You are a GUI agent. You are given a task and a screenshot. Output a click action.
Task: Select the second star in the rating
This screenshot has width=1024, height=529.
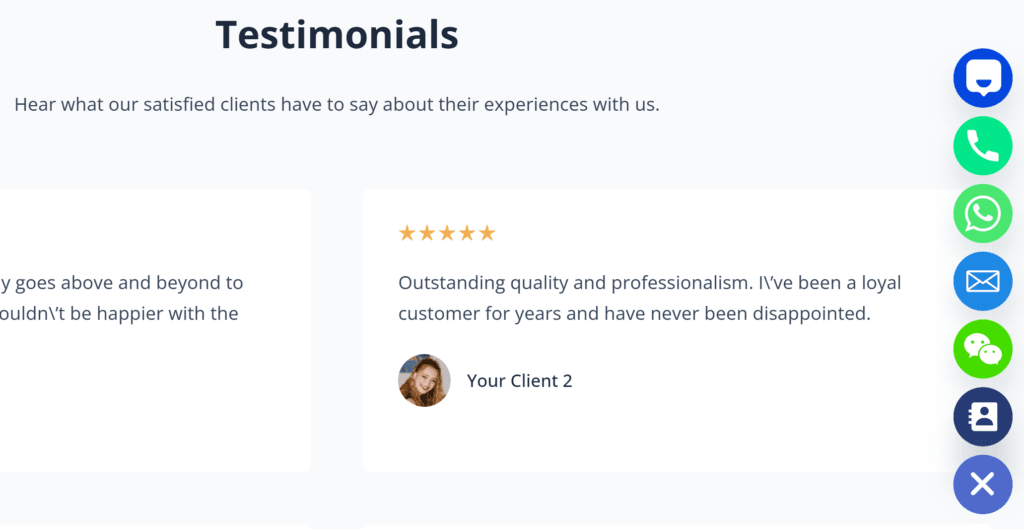coord(427,232)
